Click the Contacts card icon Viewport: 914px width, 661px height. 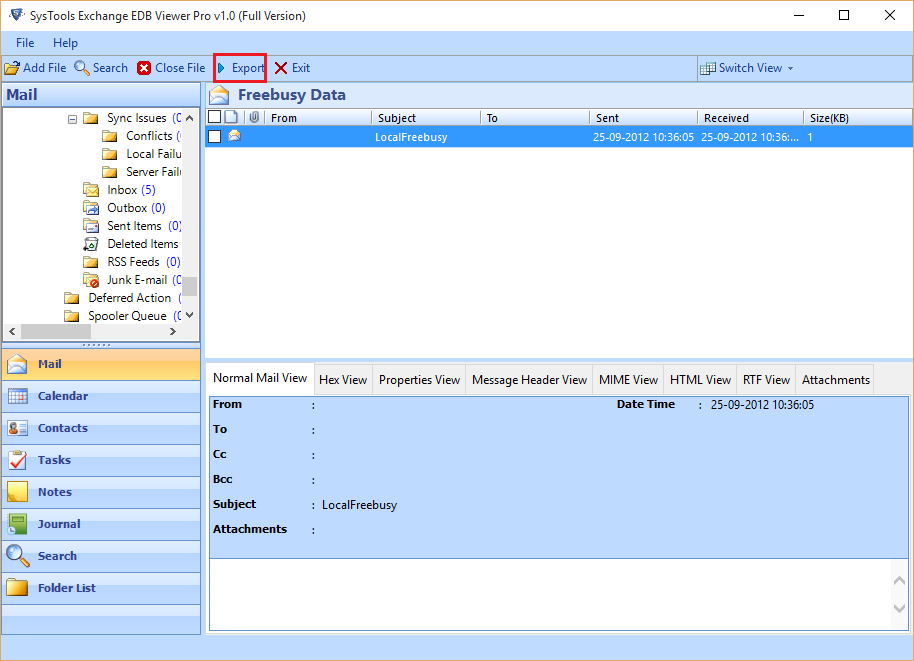coord(17,428)
